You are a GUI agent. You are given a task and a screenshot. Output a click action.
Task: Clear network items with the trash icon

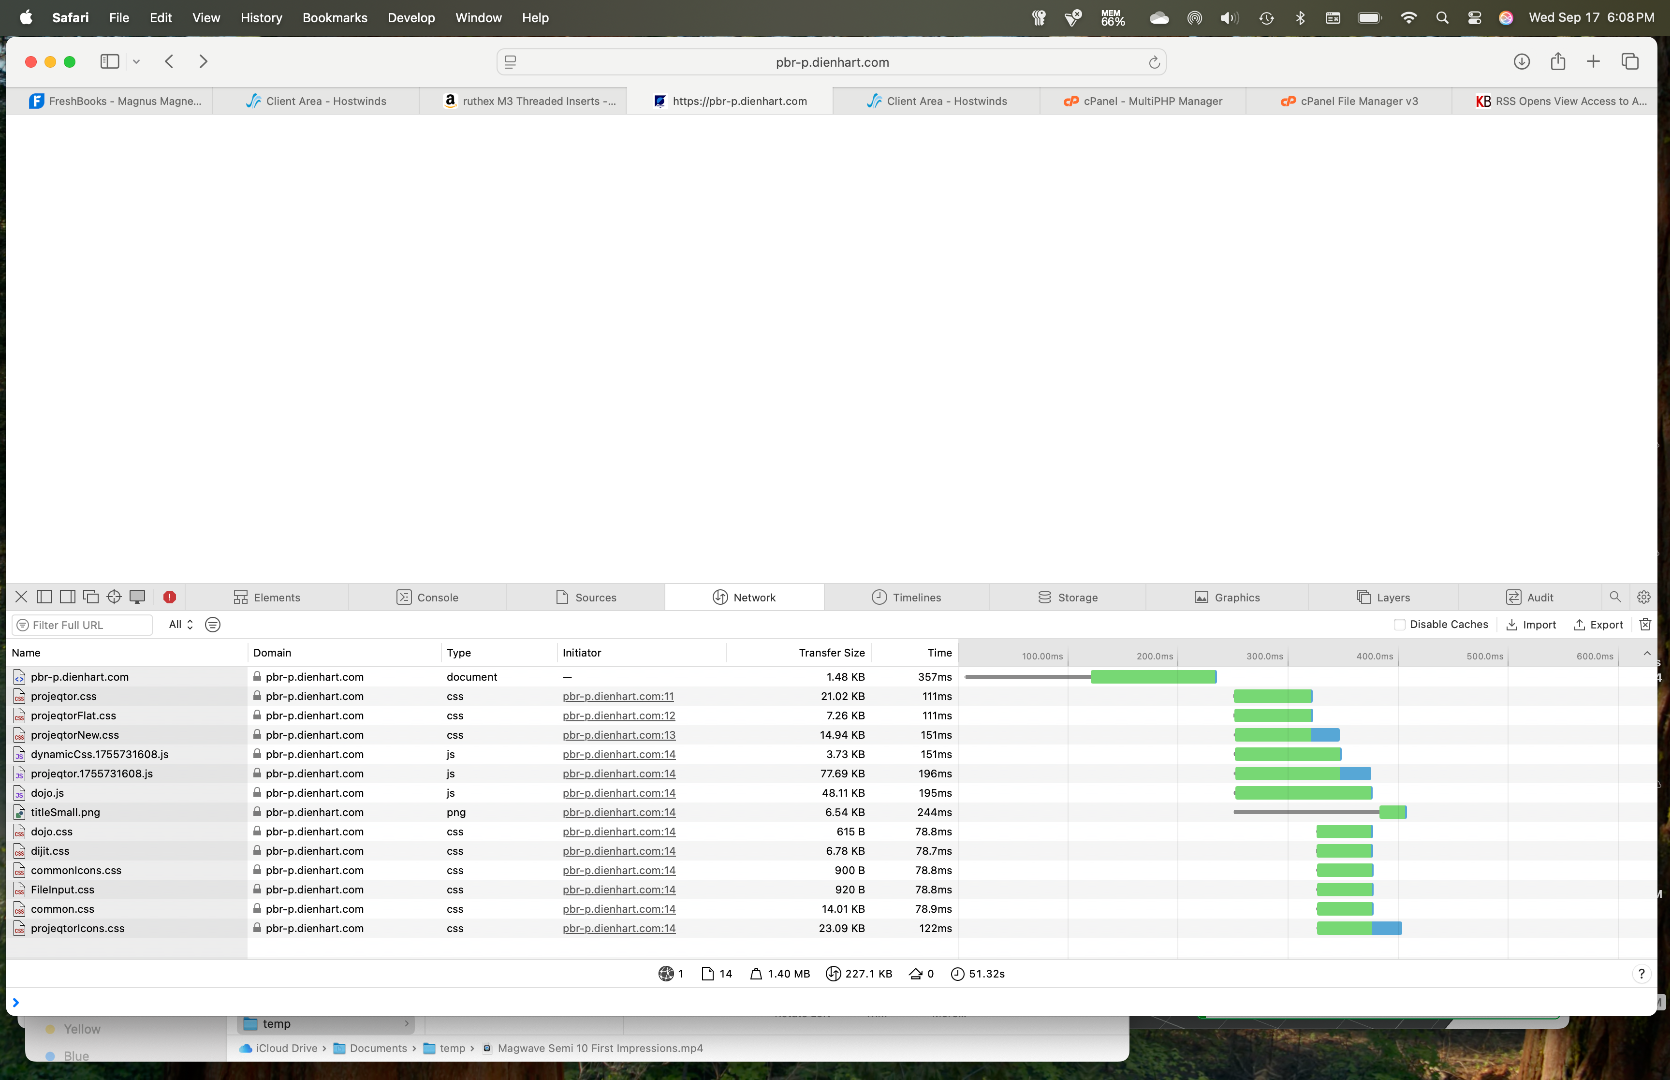tap(1645, 625)
